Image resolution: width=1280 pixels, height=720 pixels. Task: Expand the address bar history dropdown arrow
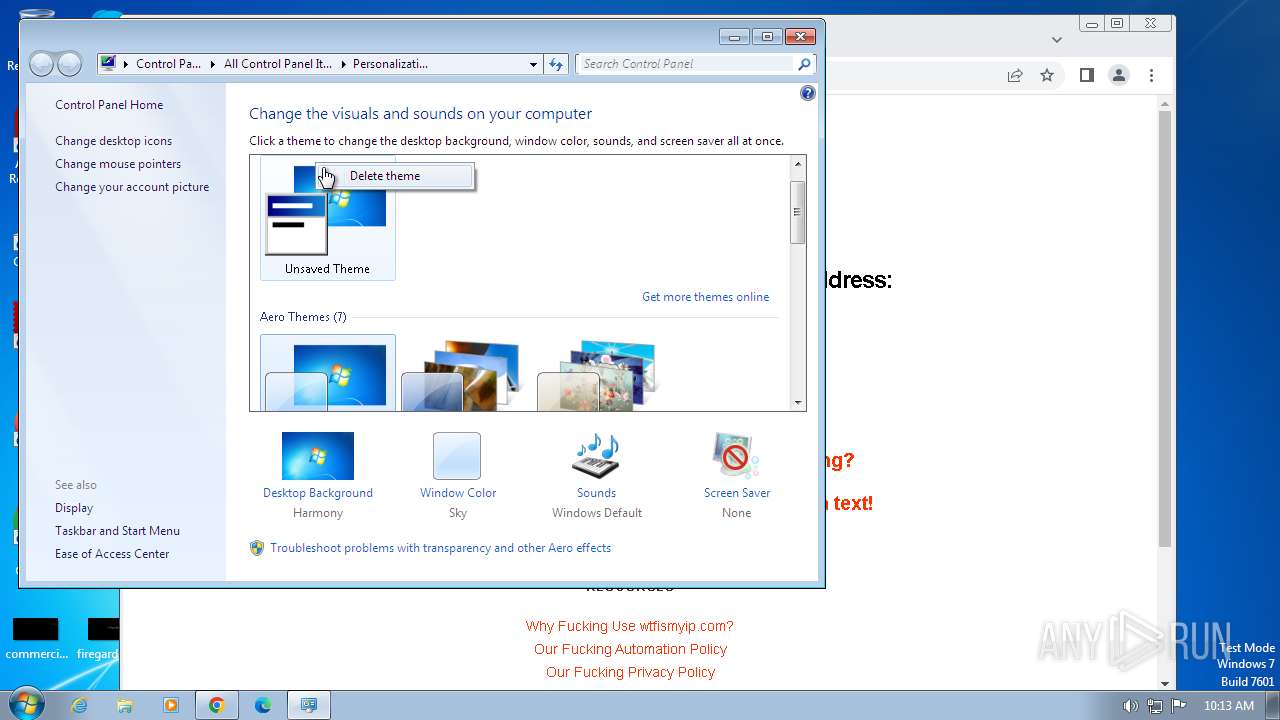pyautogui.click(x=533, y=64)
